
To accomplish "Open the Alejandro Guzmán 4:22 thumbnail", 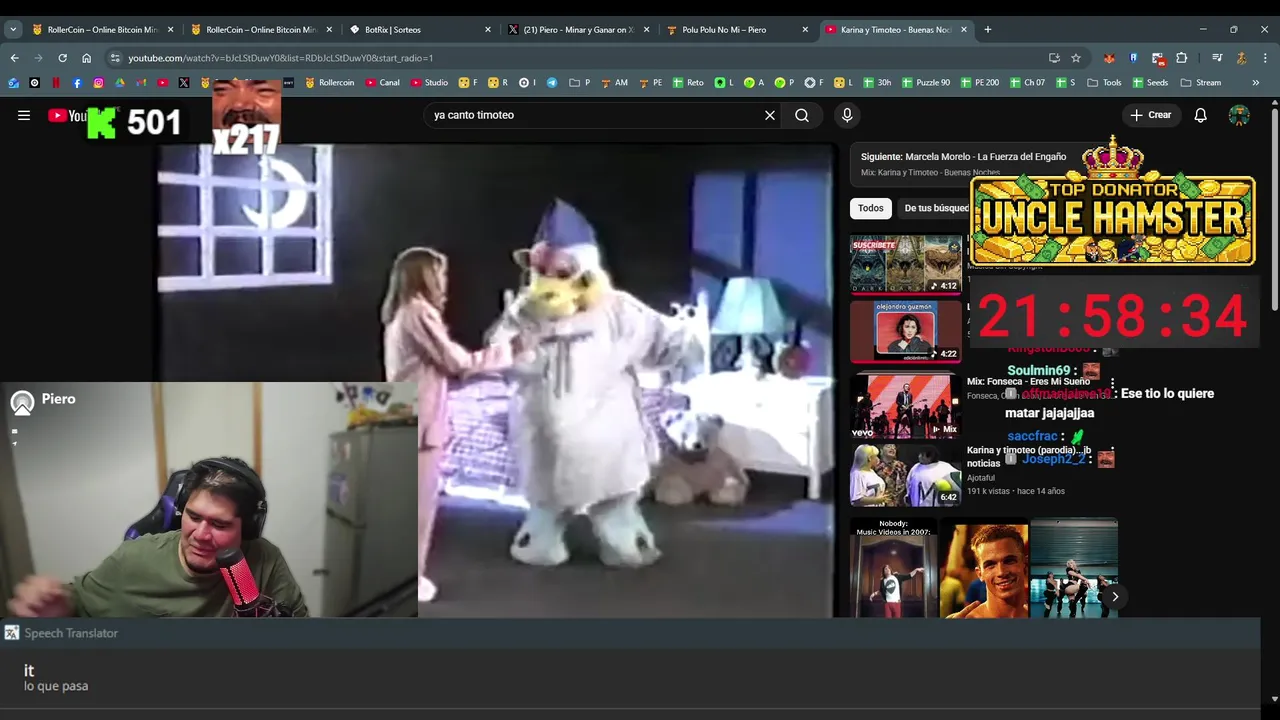I will [906, 330].
